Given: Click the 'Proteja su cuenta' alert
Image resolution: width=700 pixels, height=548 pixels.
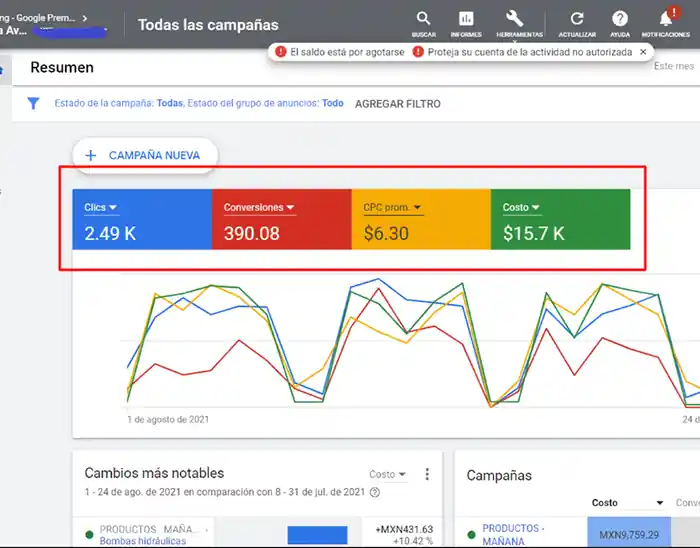Looking at the screenshot, I should tap(522, 52).
